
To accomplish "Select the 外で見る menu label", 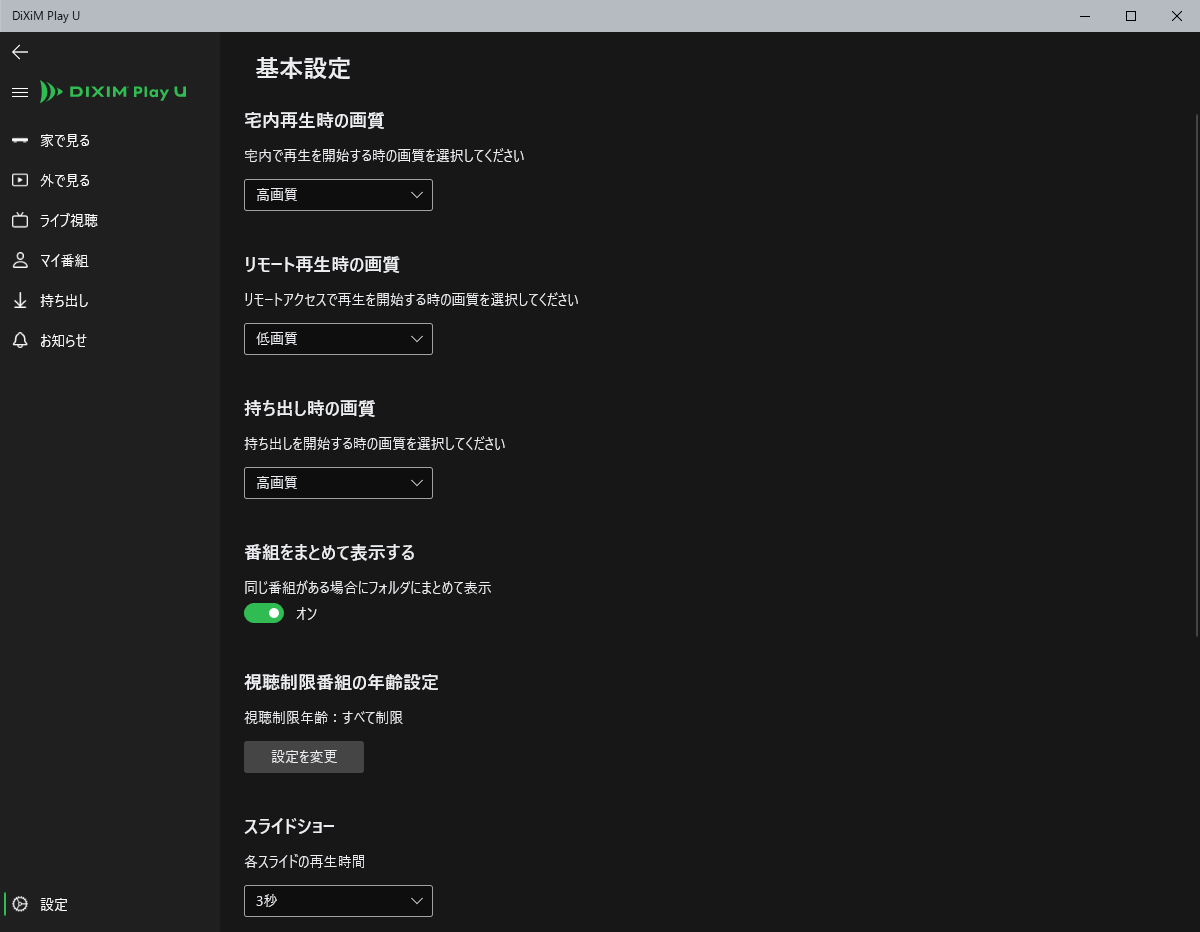I will (x=65, y=181).
